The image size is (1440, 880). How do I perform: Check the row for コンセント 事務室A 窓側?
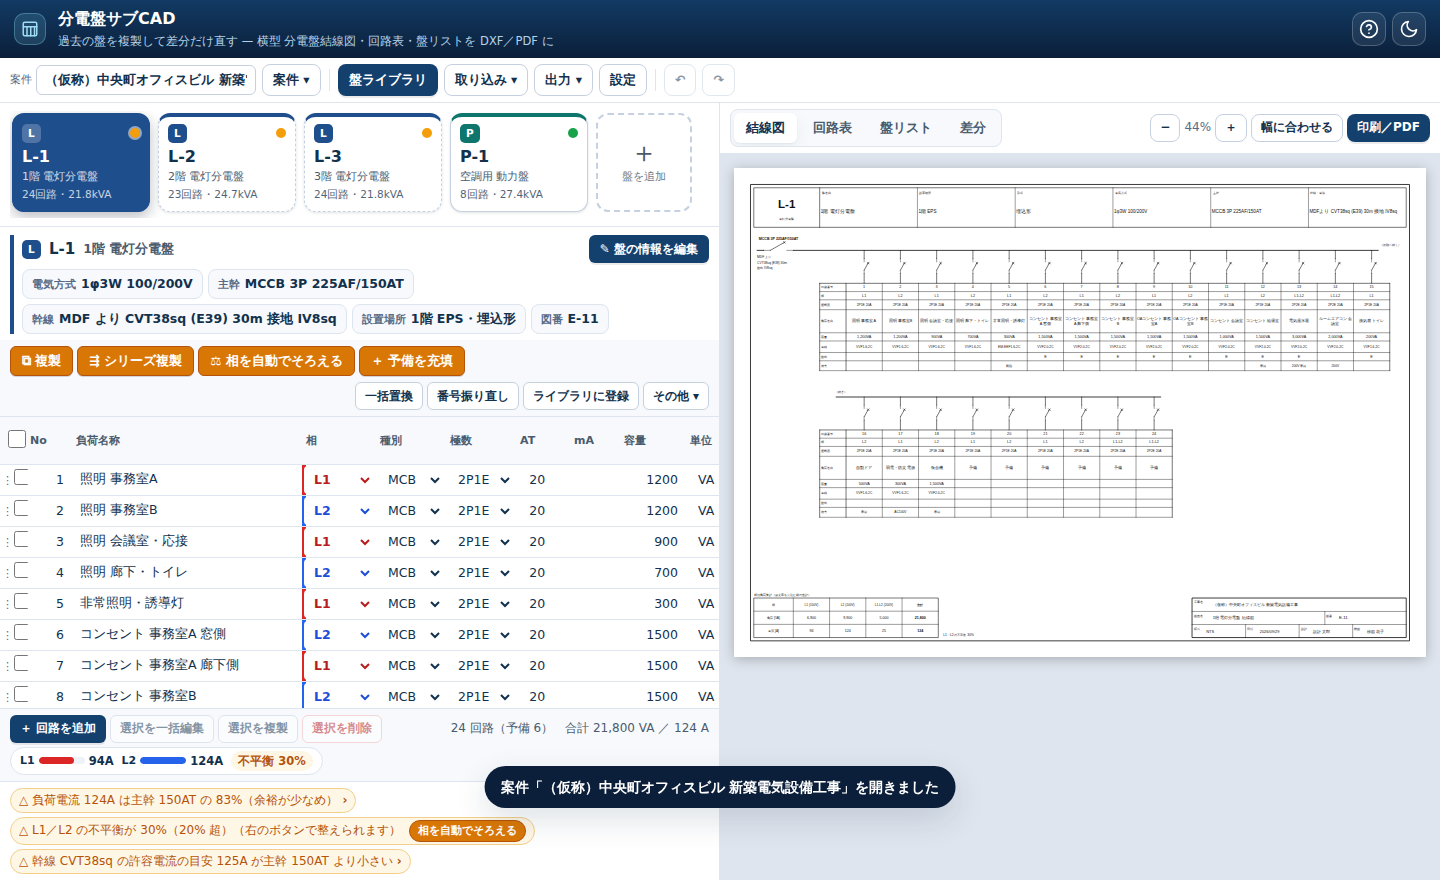[x=21, y=632]
